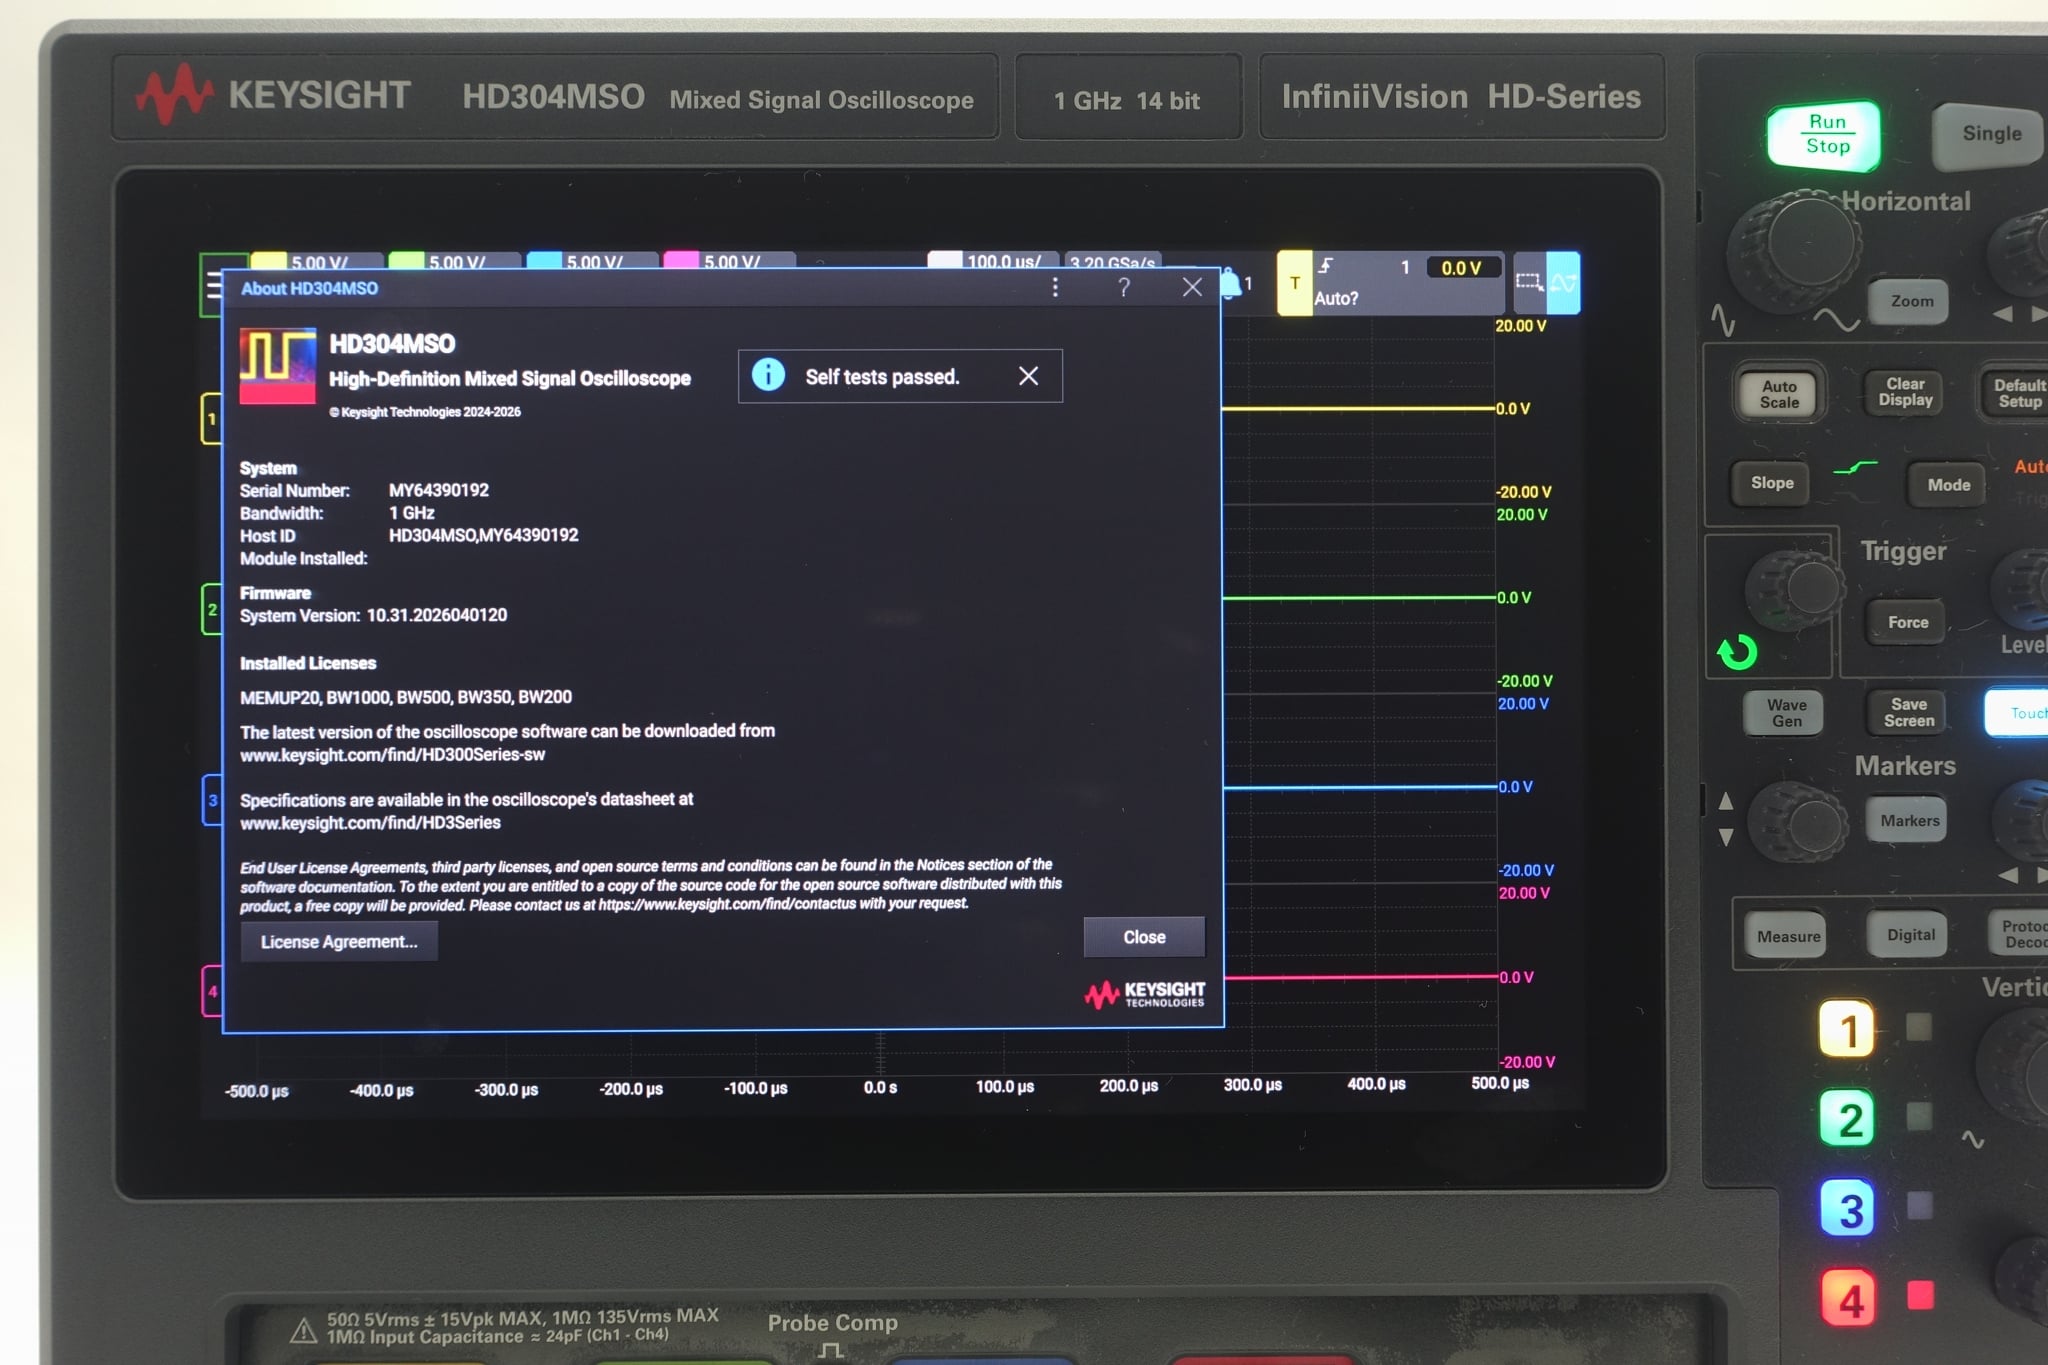Screen dimensions: 2048x1365
Task: Select the green channel 2 ground marker
Action: pos(211,609)
